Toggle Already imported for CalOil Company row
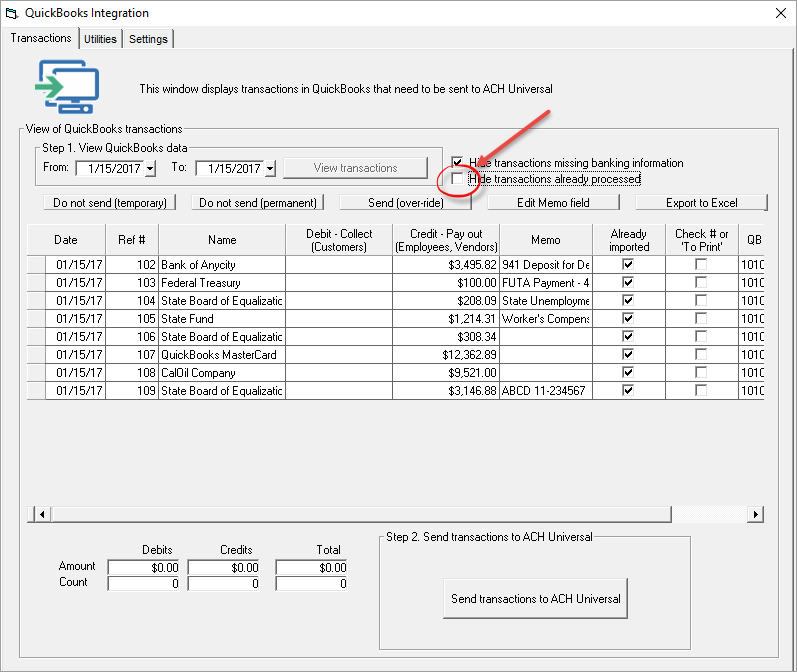The image size is (797, 672). 628,372
